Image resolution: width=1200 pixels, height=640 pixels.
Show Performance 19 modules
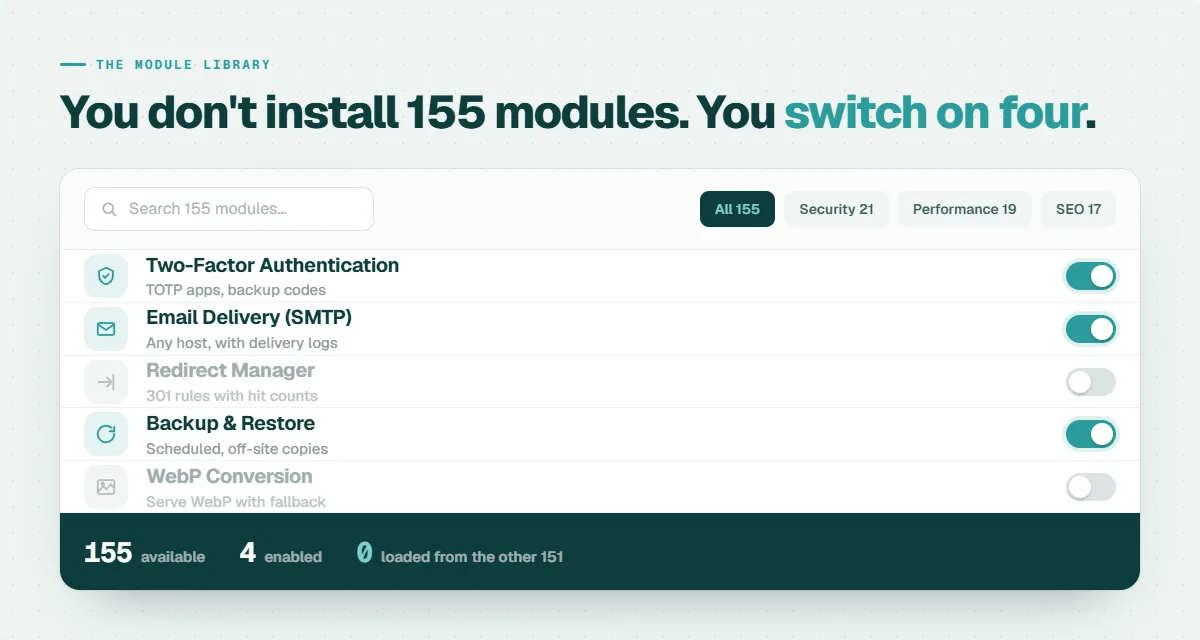(964, 209)
